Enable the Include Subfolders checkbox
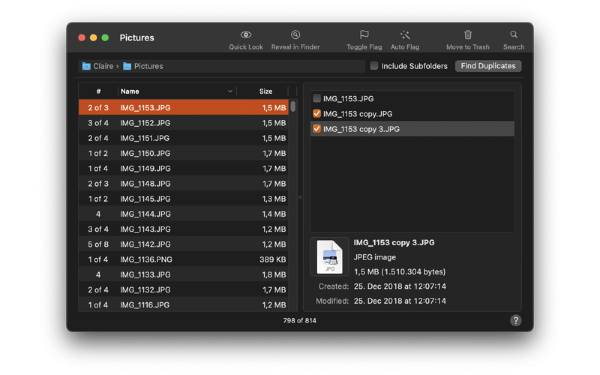Viewport: 600px width, 375px height. coord(374,66)
